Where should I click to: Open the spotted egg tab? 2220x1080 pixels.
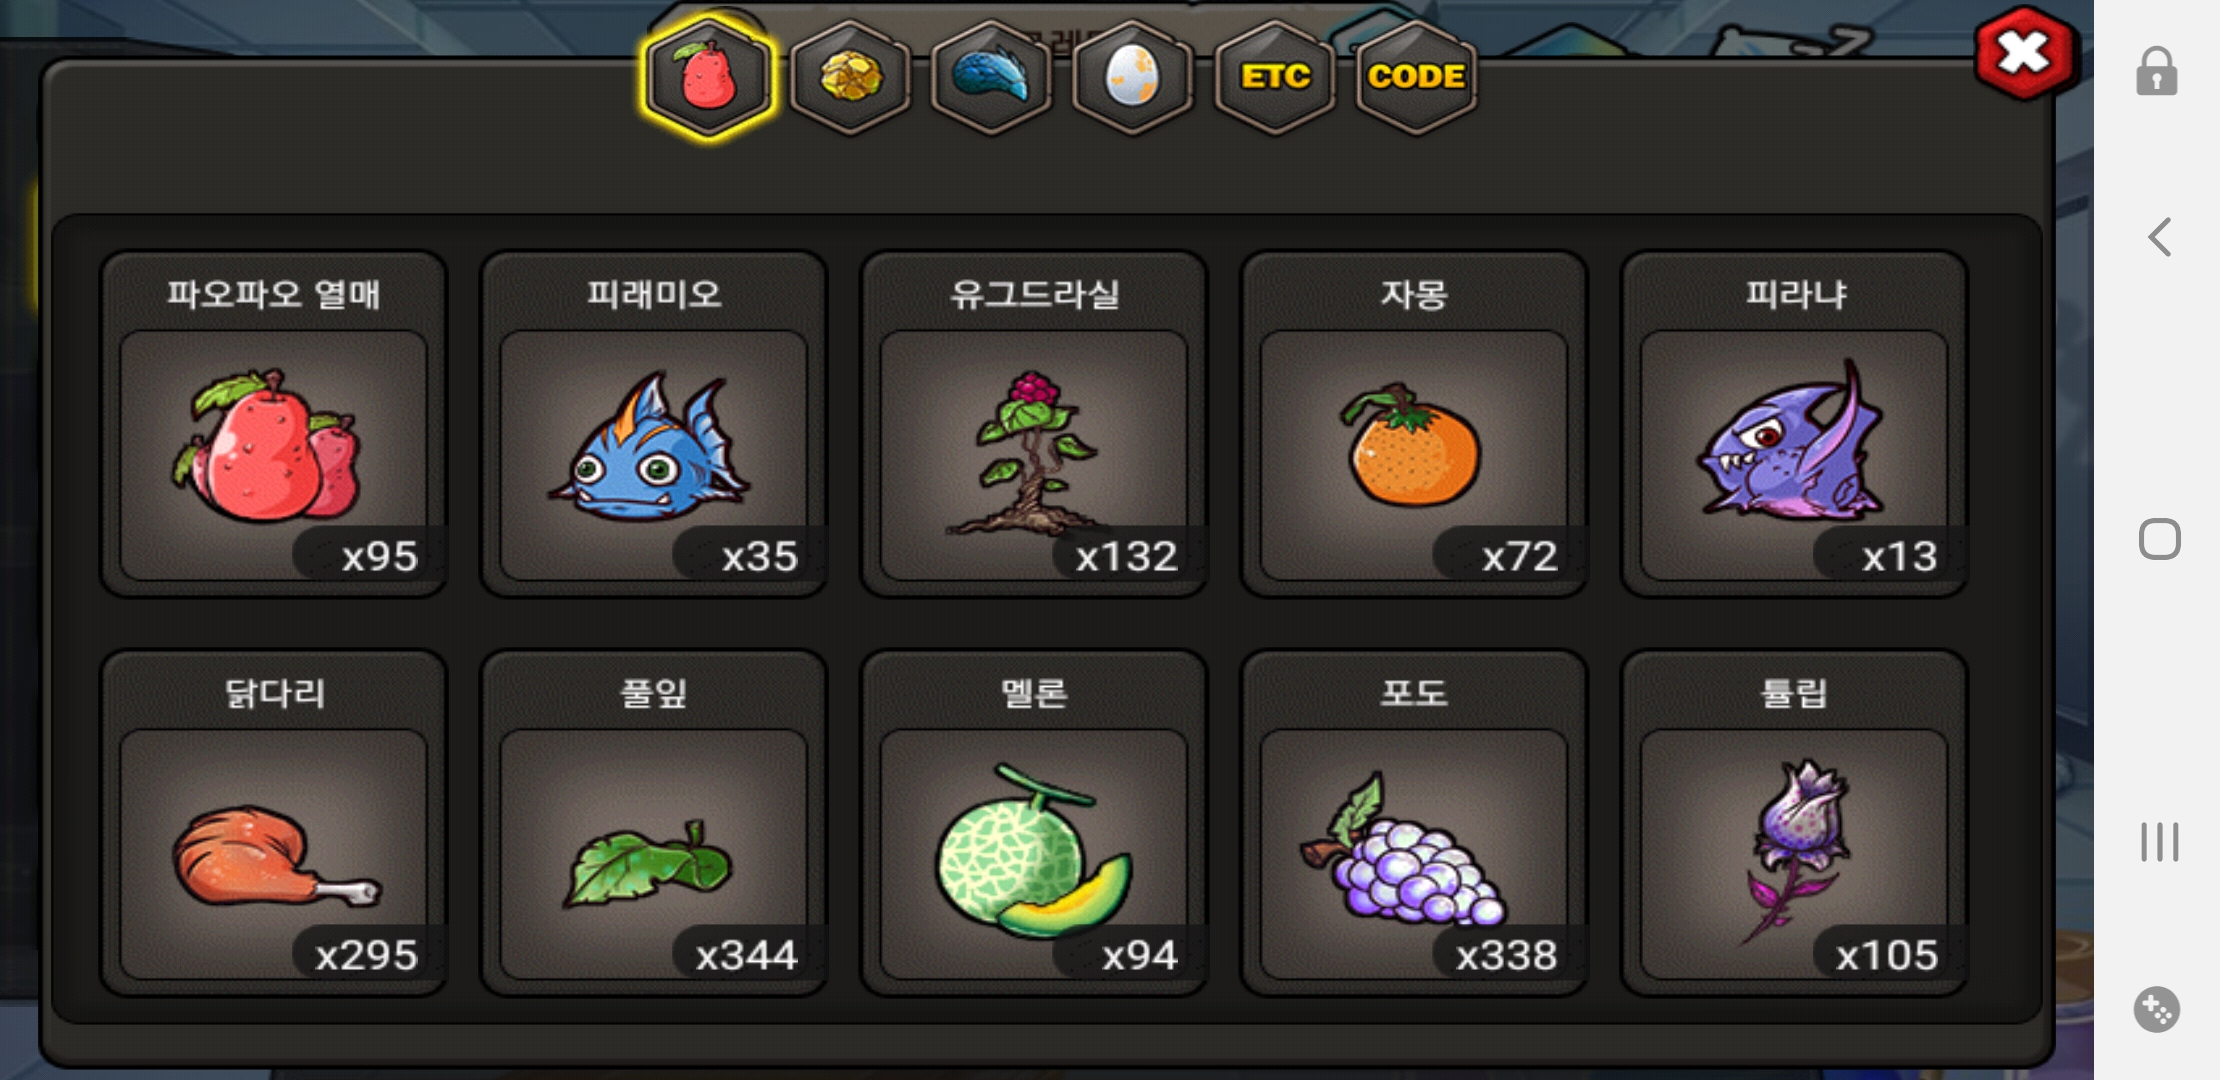[1132, 78]
